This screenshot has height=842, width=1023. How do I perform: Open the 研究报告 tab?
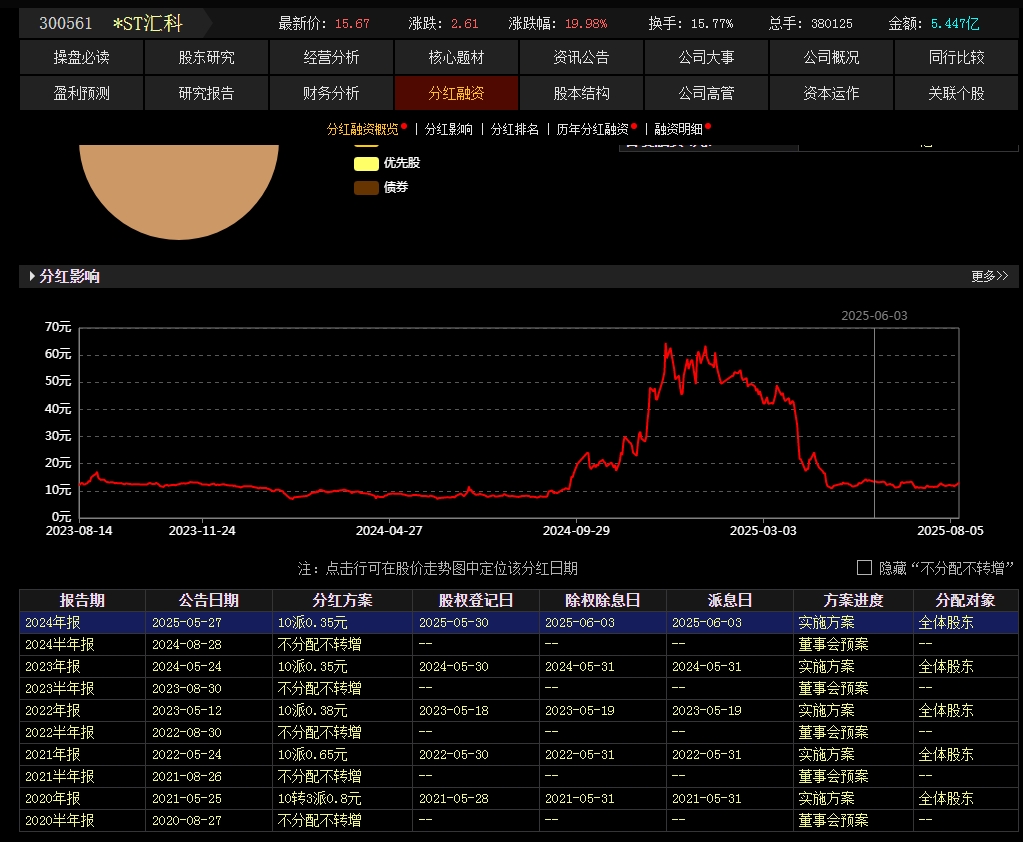coord(206,93)
